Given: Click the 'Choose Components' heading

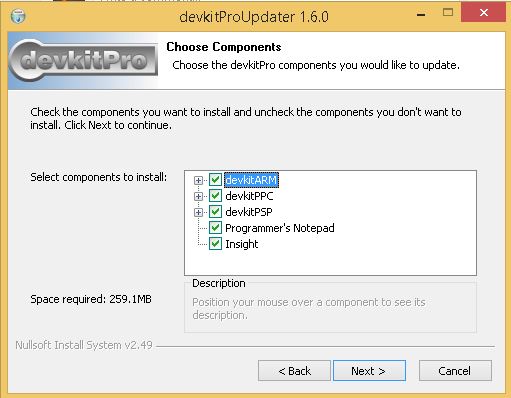Looking at the screenshot, I should pos(224,47).
